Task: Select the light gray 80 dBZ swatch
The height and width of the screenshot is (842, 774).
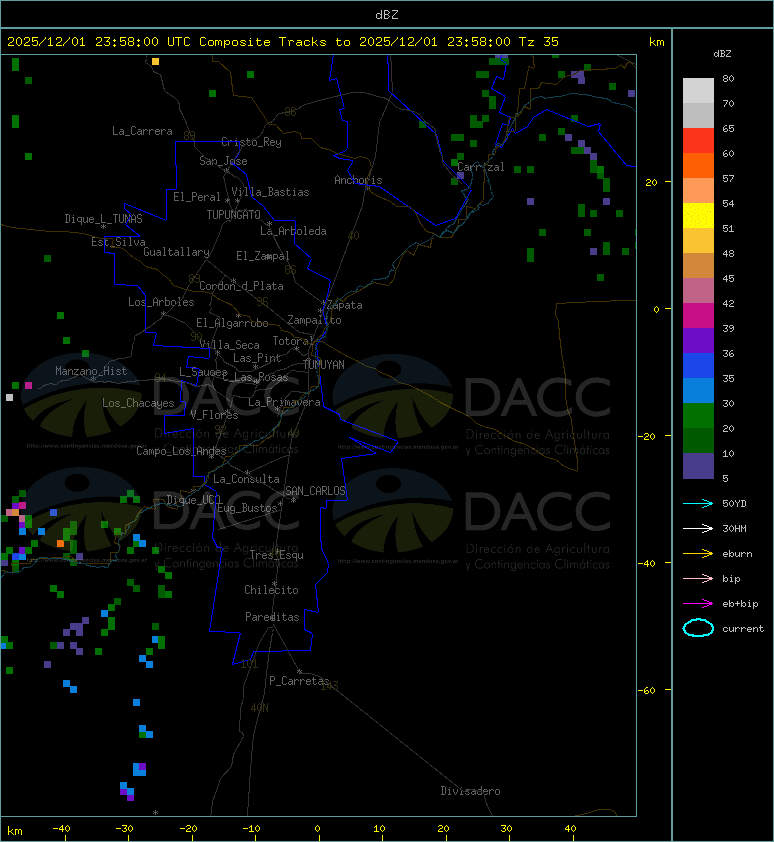Action: tap(698, 90)
